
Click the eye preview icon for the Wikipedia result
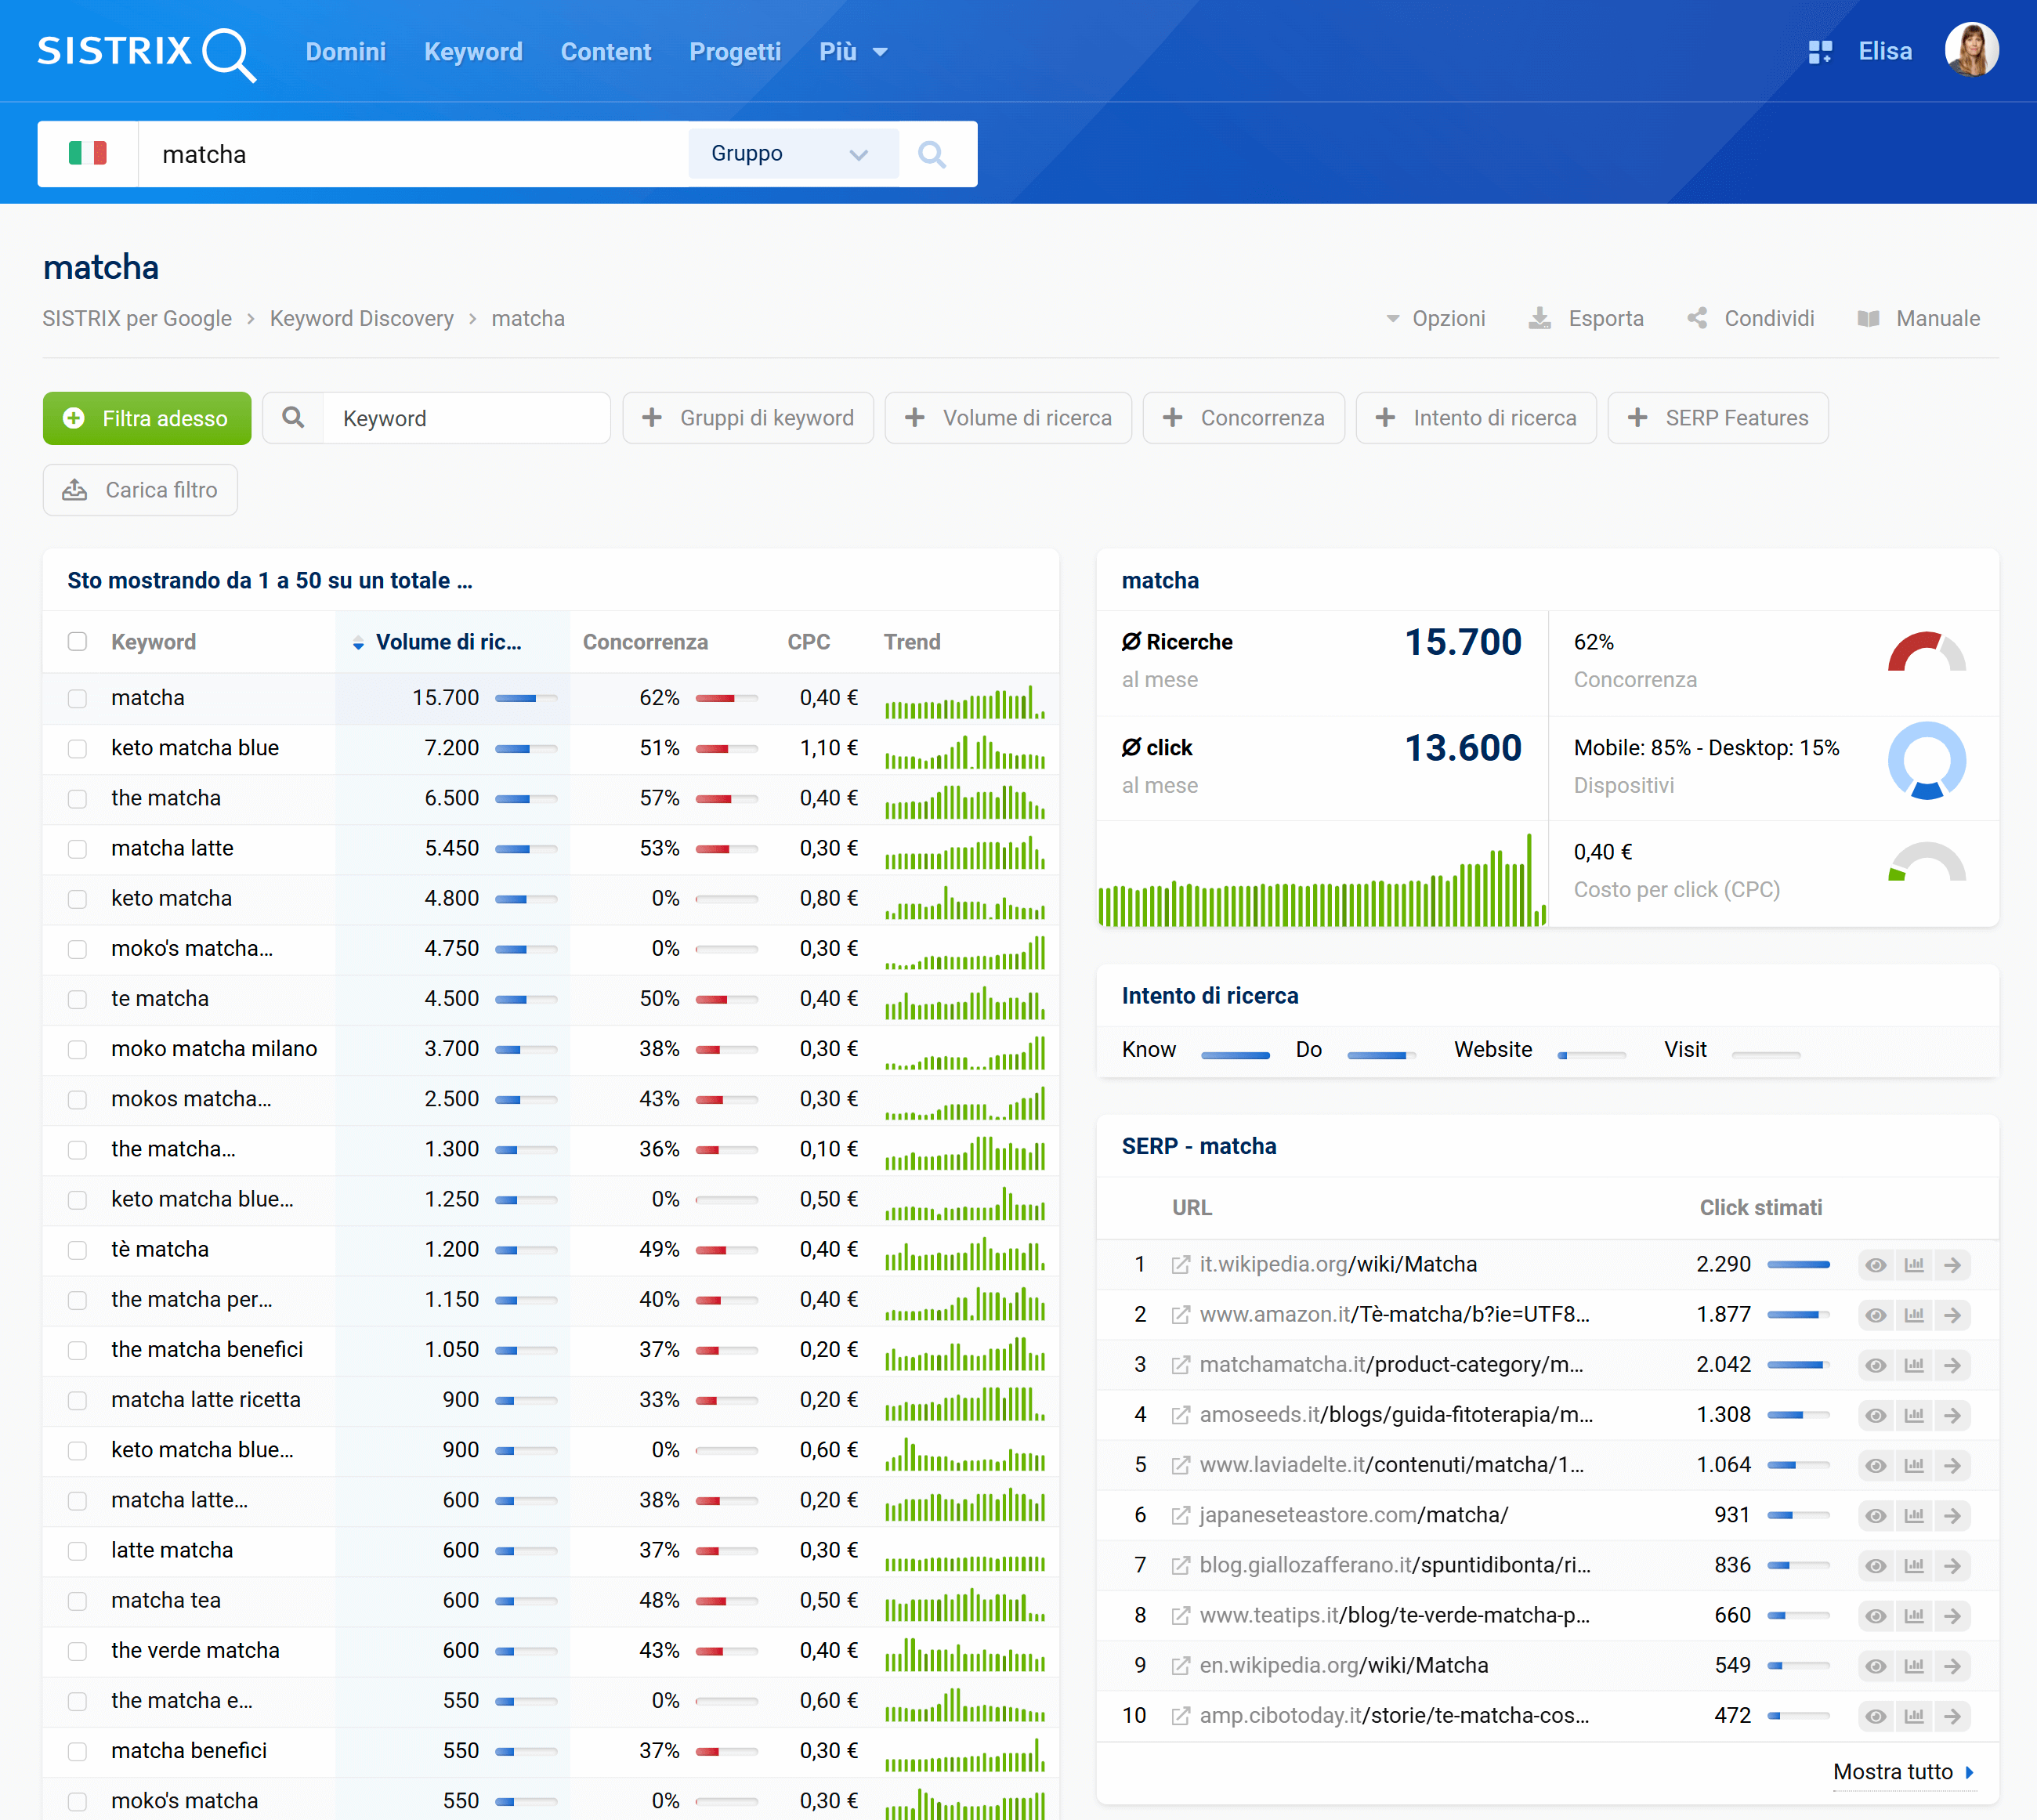tap(1876, 1264)
